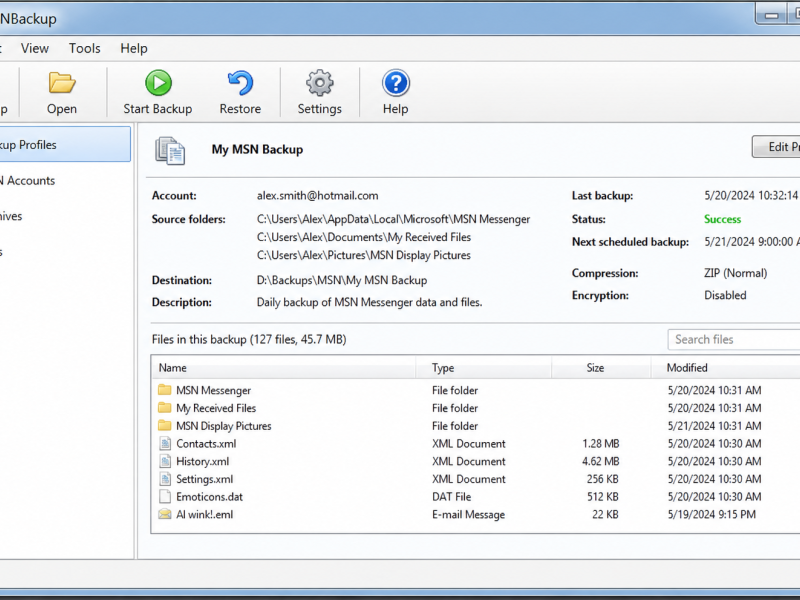The height and width of the screenshot is (600, 800).
Task: Click the DAT File type cell
Action: tap(452, 496)
